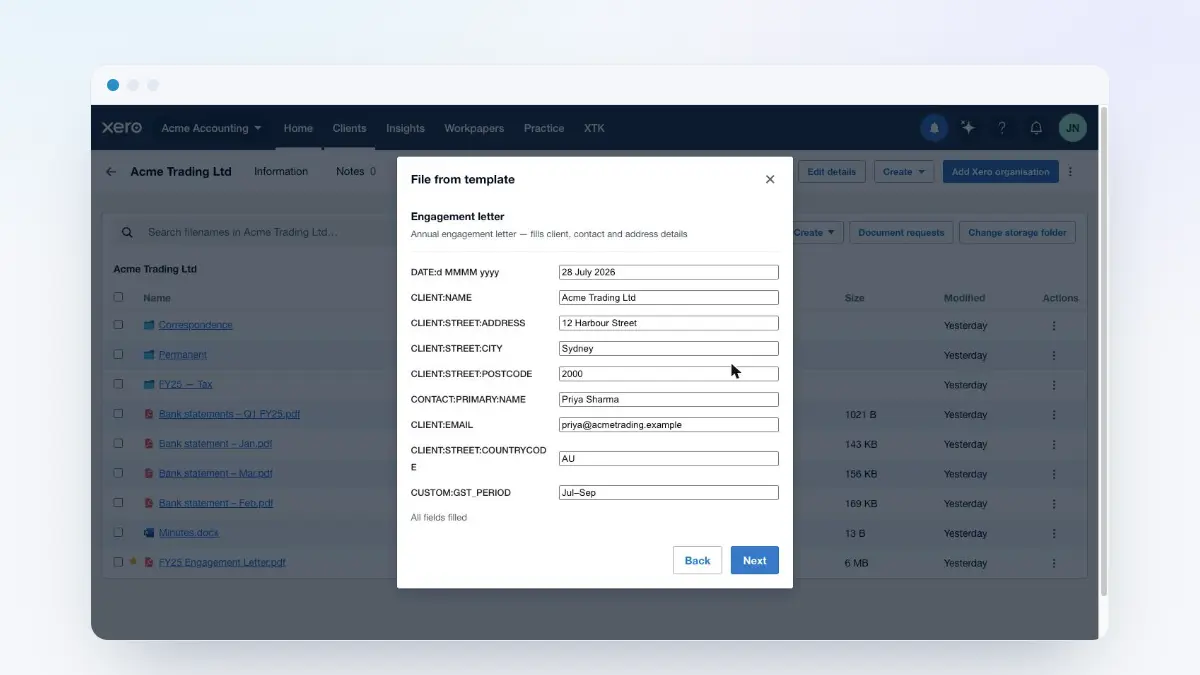
Task: Close the File from template dialog
Action: [770, 180]
